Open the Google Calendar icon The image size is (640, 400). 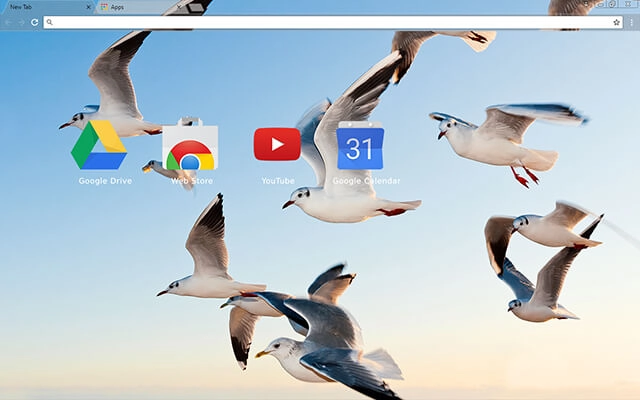[360, 145]
